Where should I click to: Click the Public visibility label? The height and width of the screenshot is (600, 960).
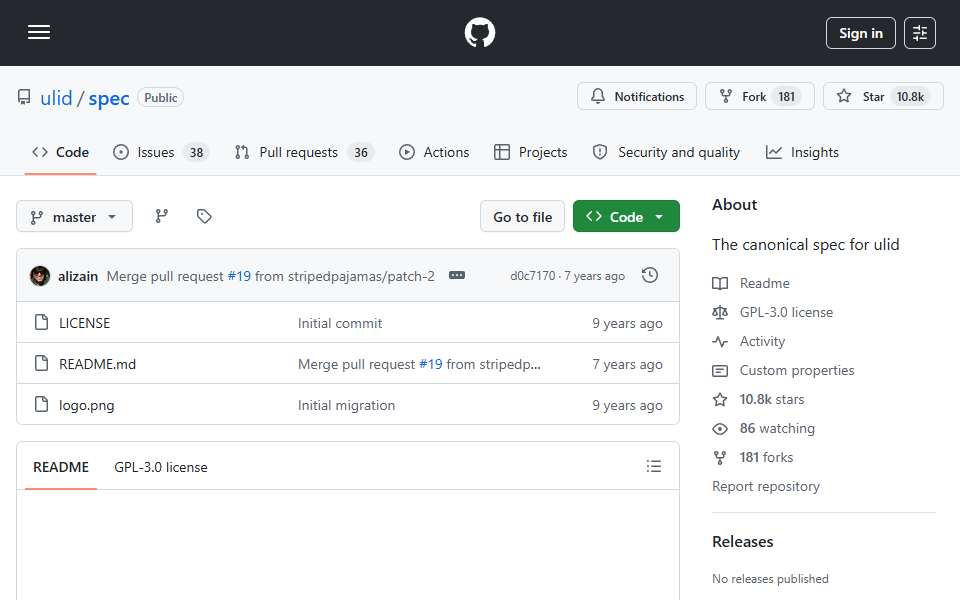(160, 97)
